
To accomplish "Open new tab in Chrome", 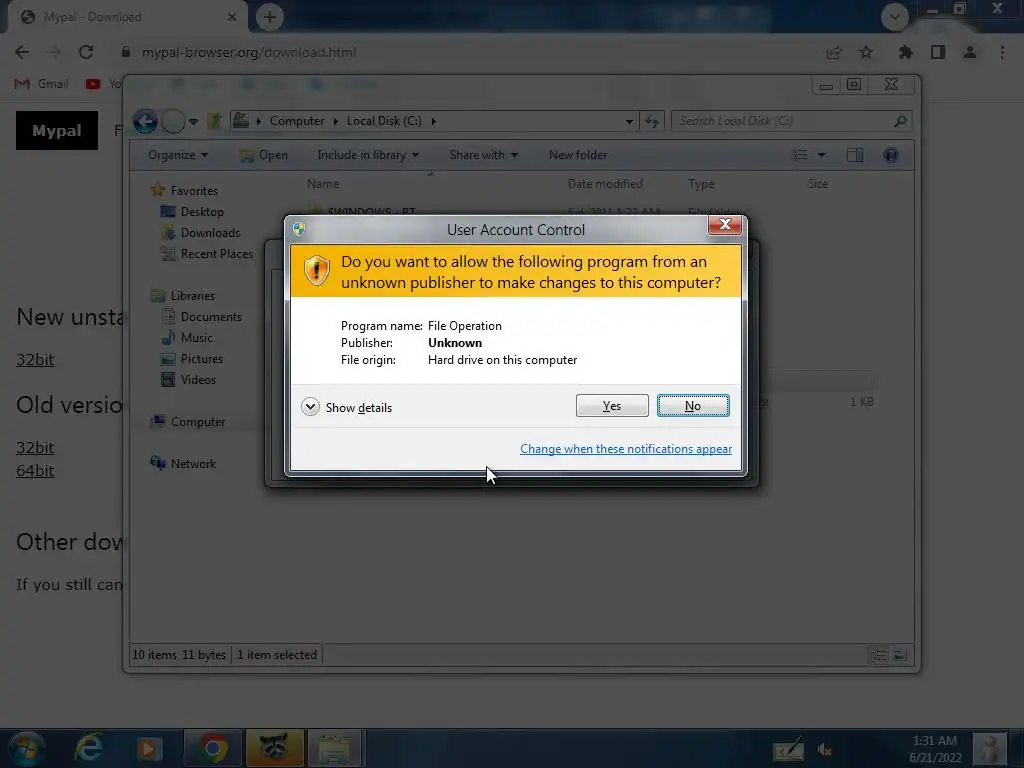I will (x=270, y=17).
